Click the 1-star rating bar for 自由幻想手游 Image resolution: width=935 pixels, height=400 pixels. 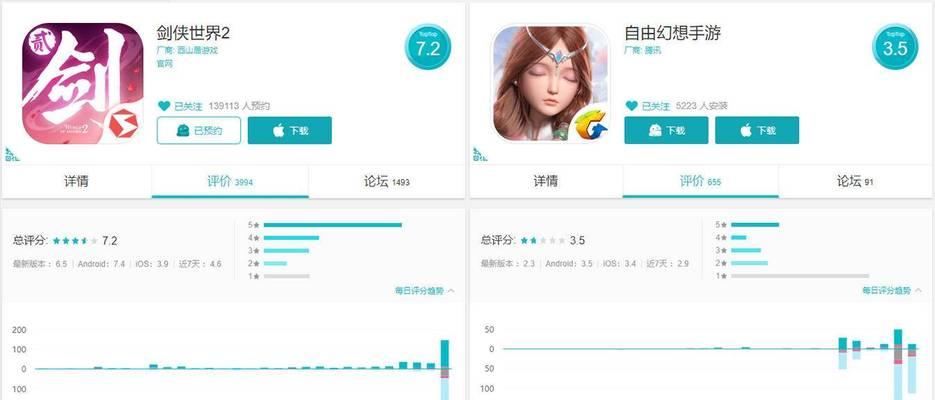point(800,276)
